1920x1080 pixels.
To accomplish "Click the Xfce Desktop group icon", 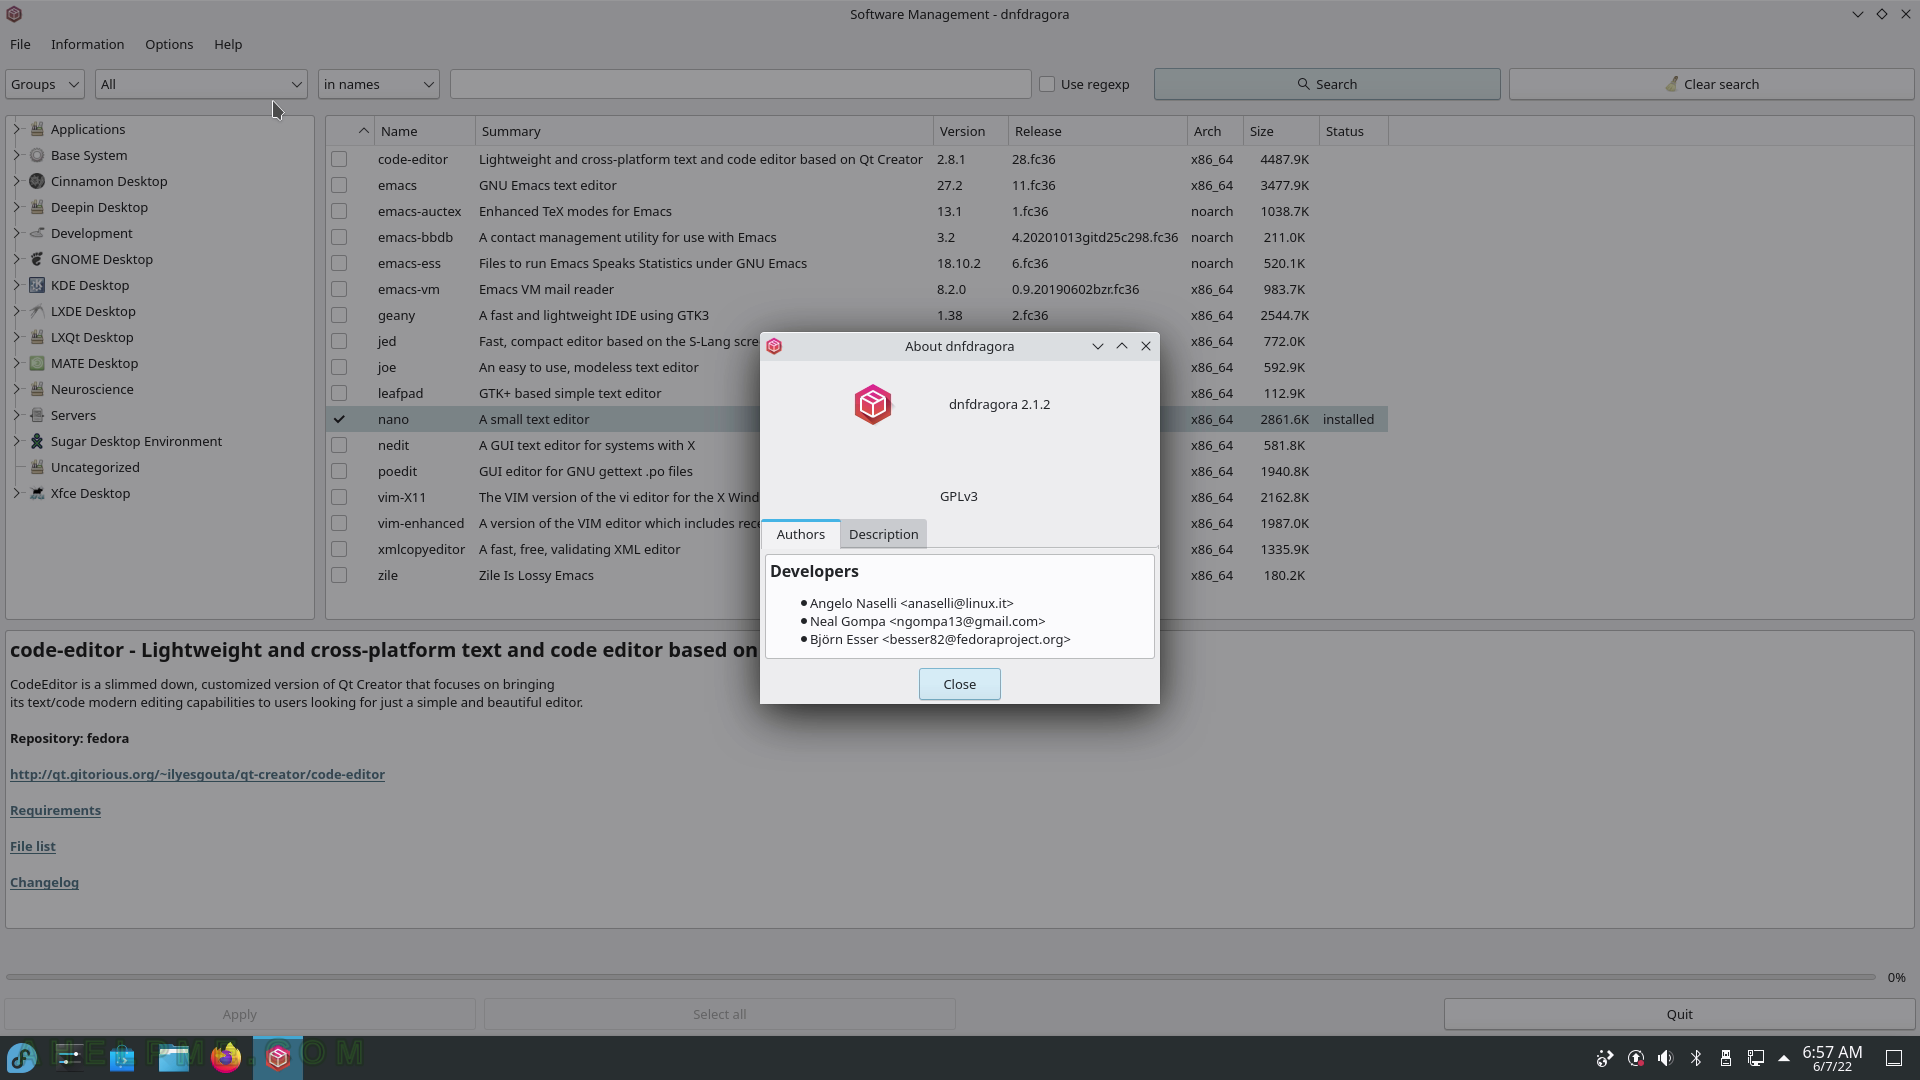I will (x=37, y=493).
